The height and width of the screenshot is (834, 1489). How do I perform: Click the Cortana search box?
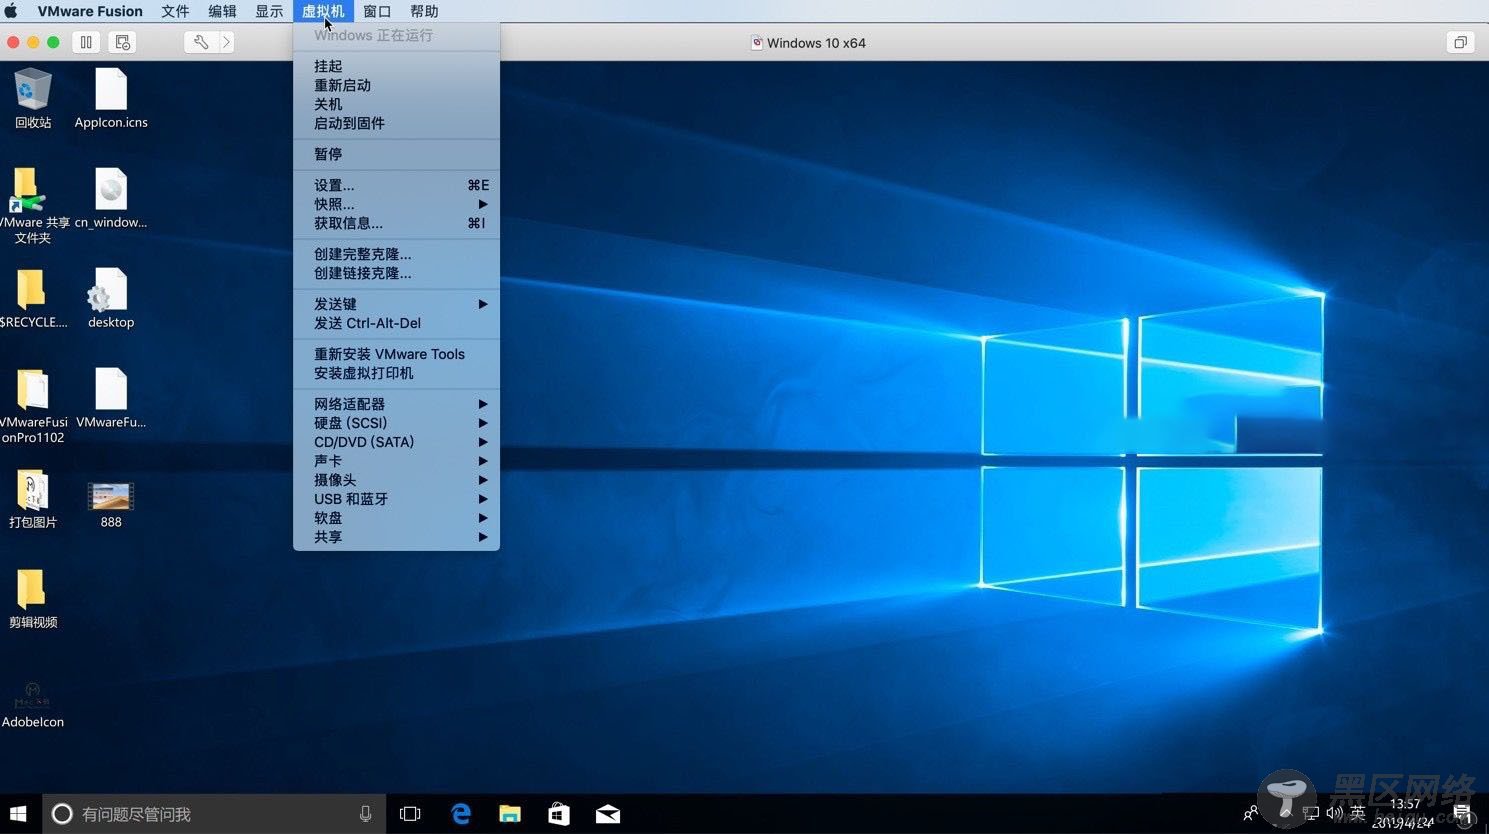coord(214,814)
